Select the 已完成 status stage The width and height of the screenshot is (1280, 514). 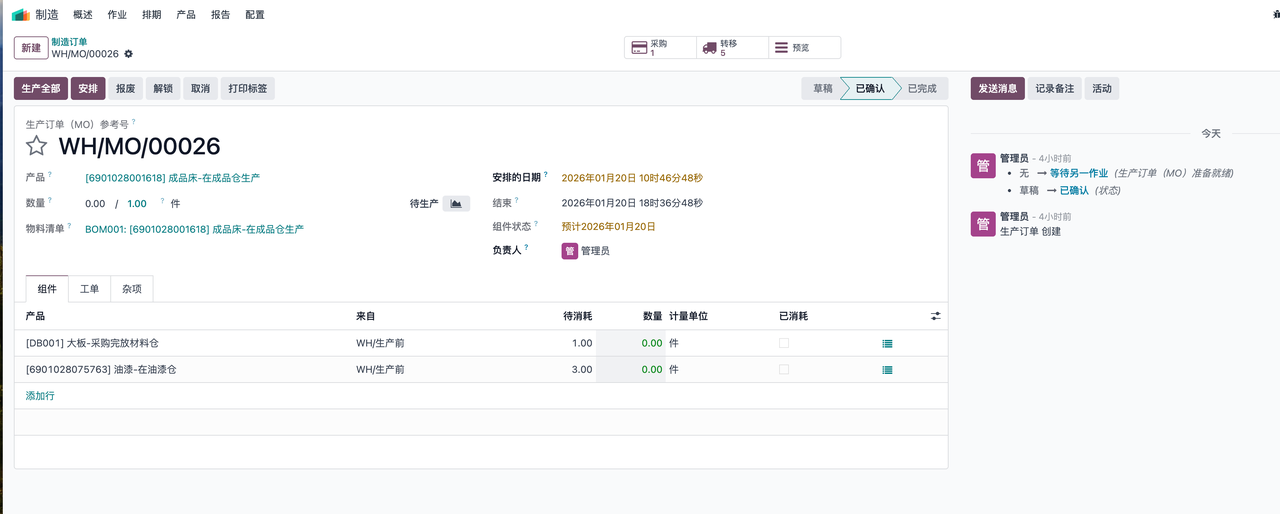(x=922, y=88)
